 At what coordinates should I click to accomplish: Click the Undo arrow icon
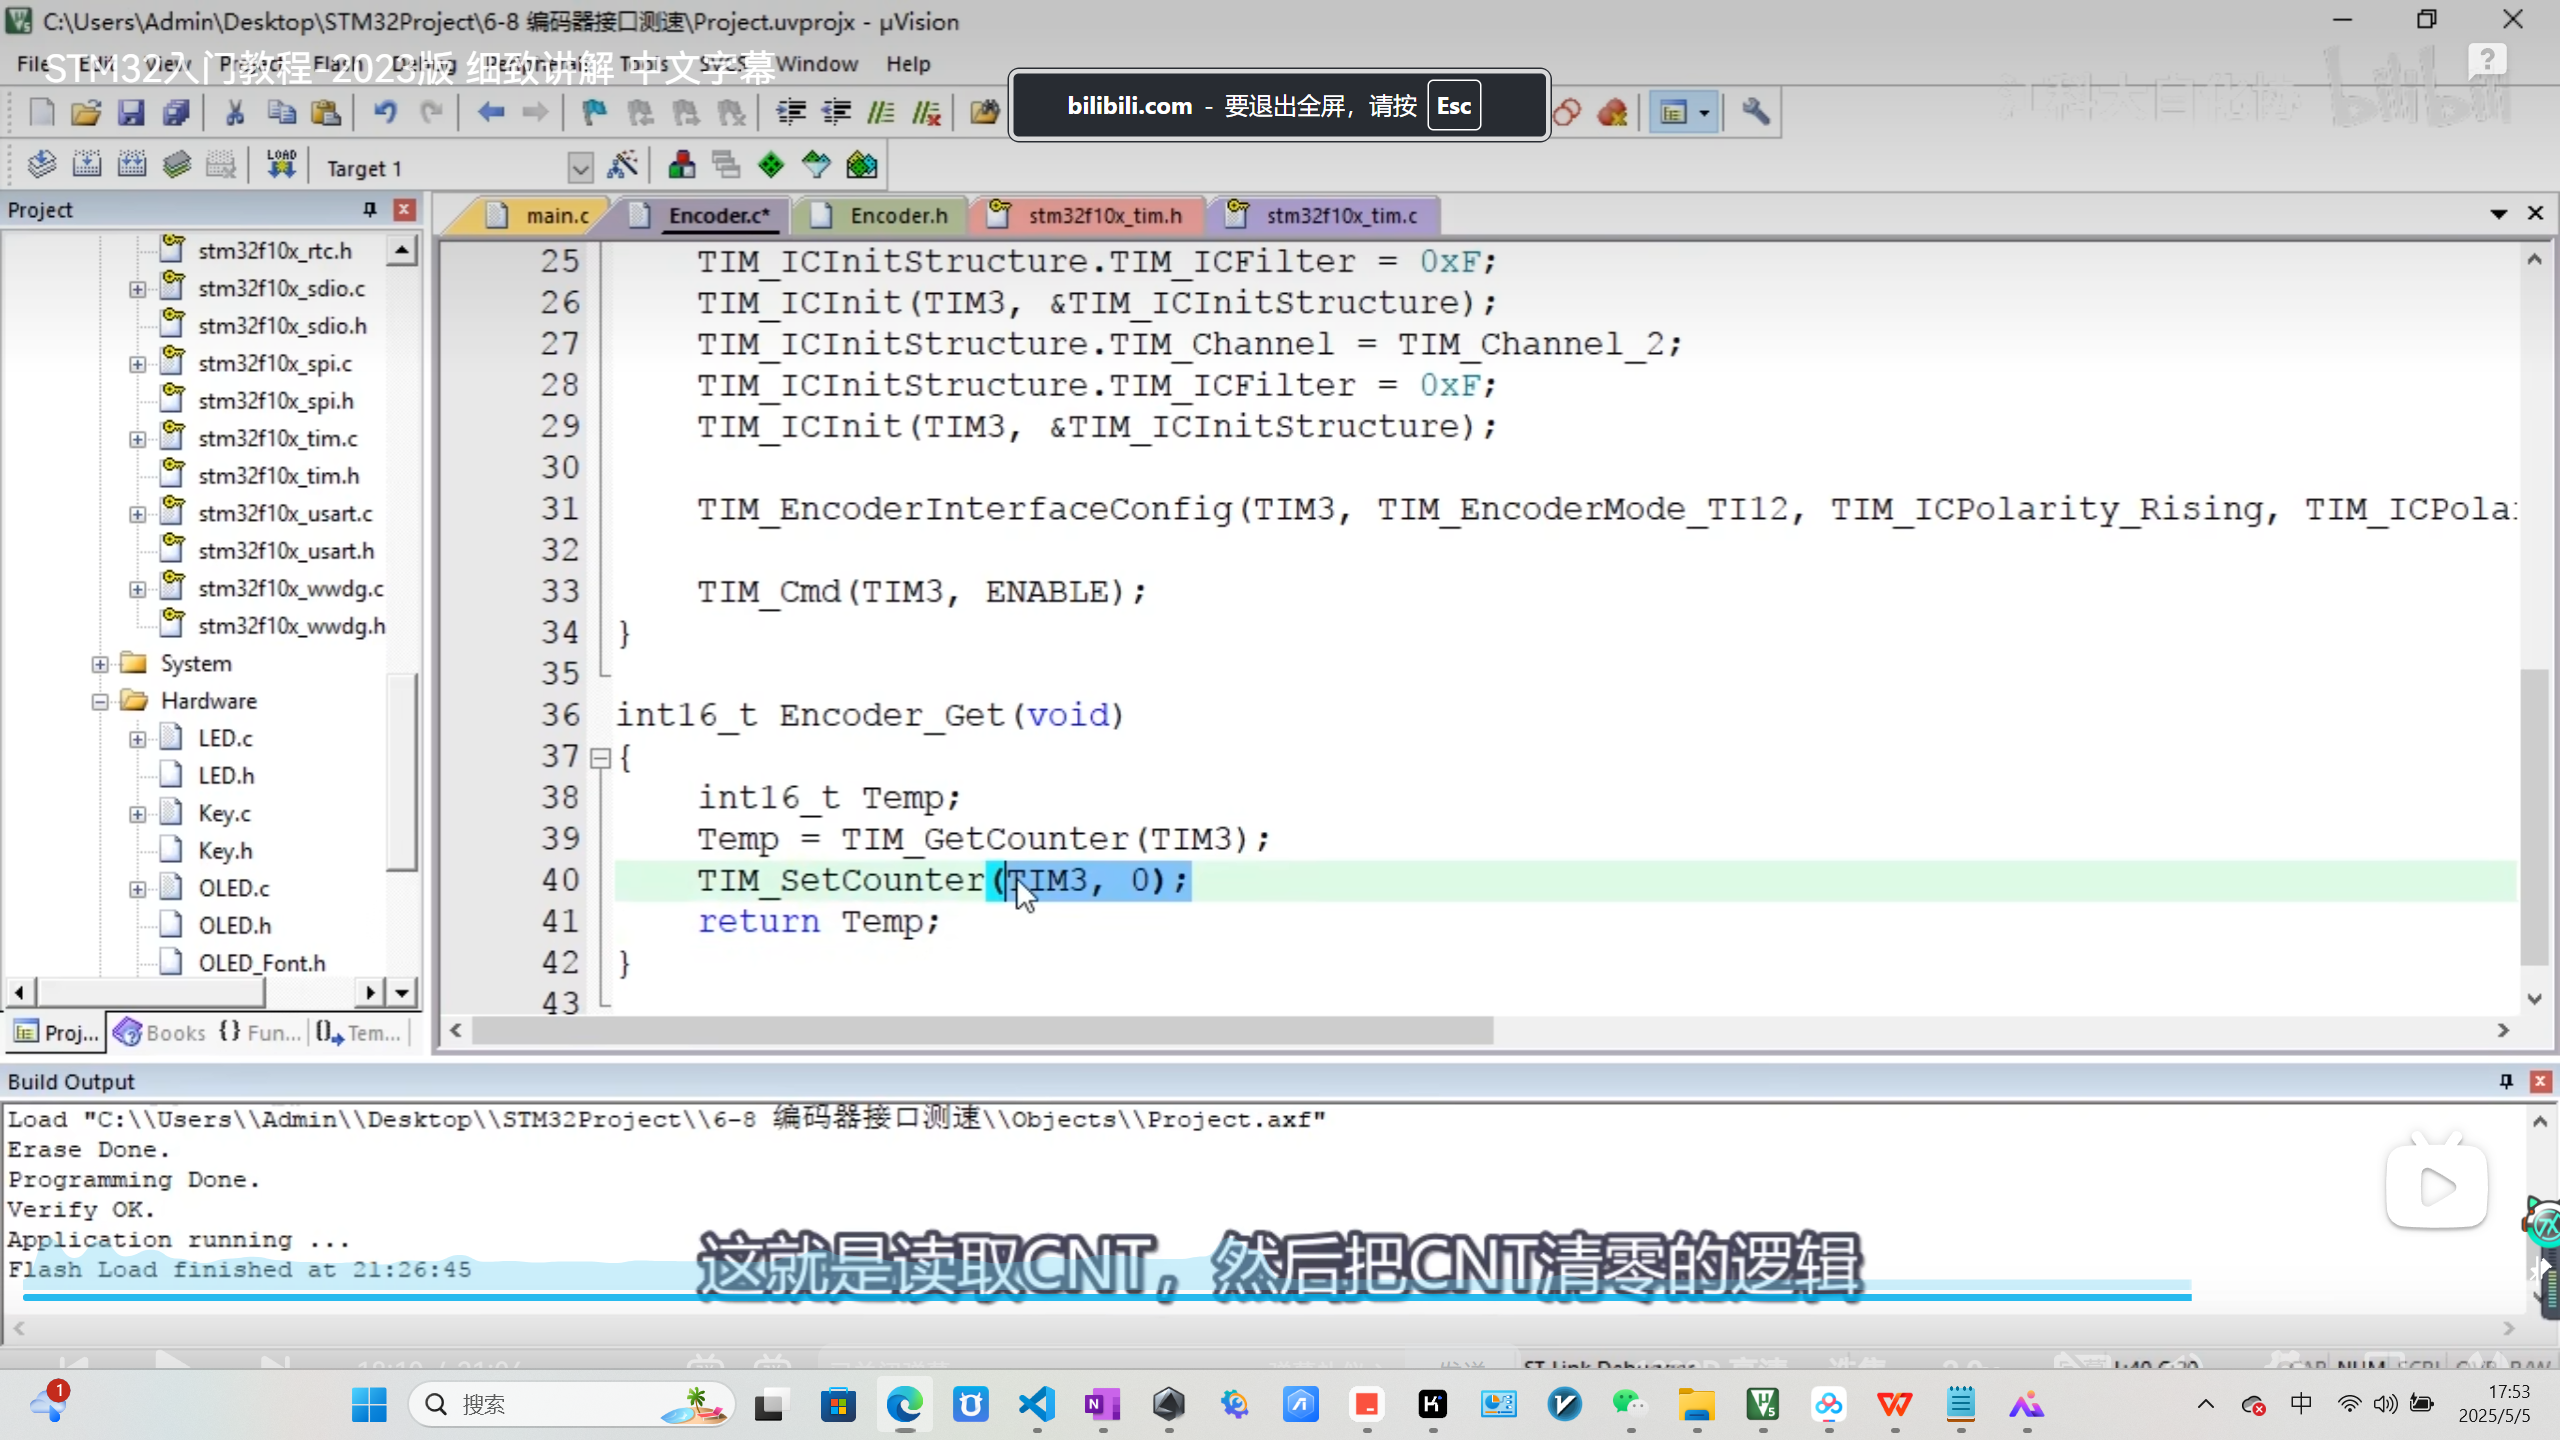coord(385,112)
